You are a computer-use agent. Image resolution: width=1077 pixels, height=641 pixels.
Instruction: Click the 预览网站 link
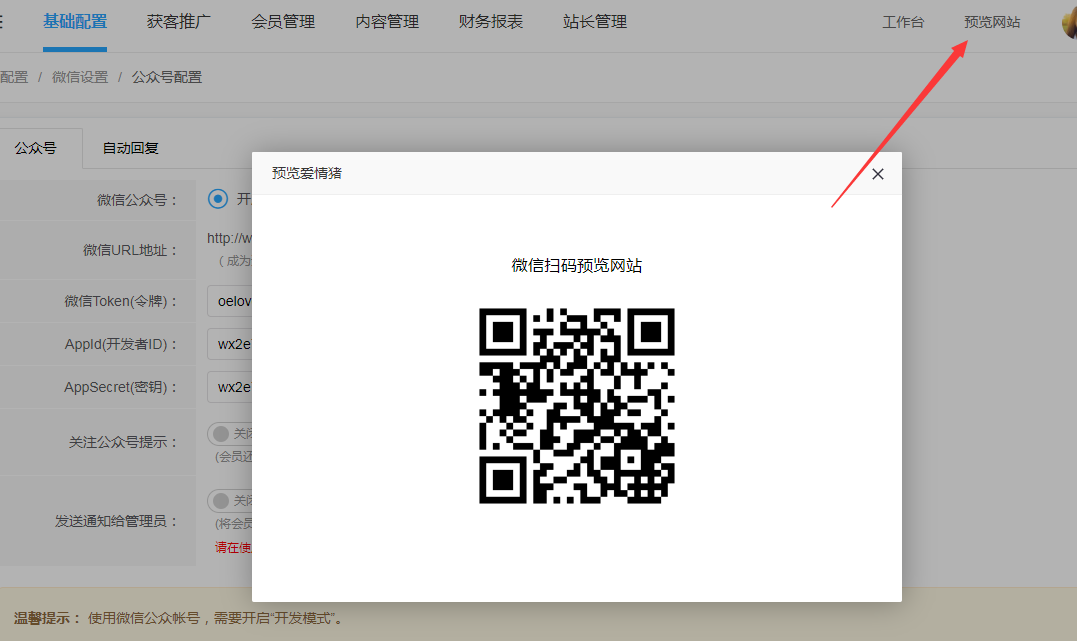[992, 22]
